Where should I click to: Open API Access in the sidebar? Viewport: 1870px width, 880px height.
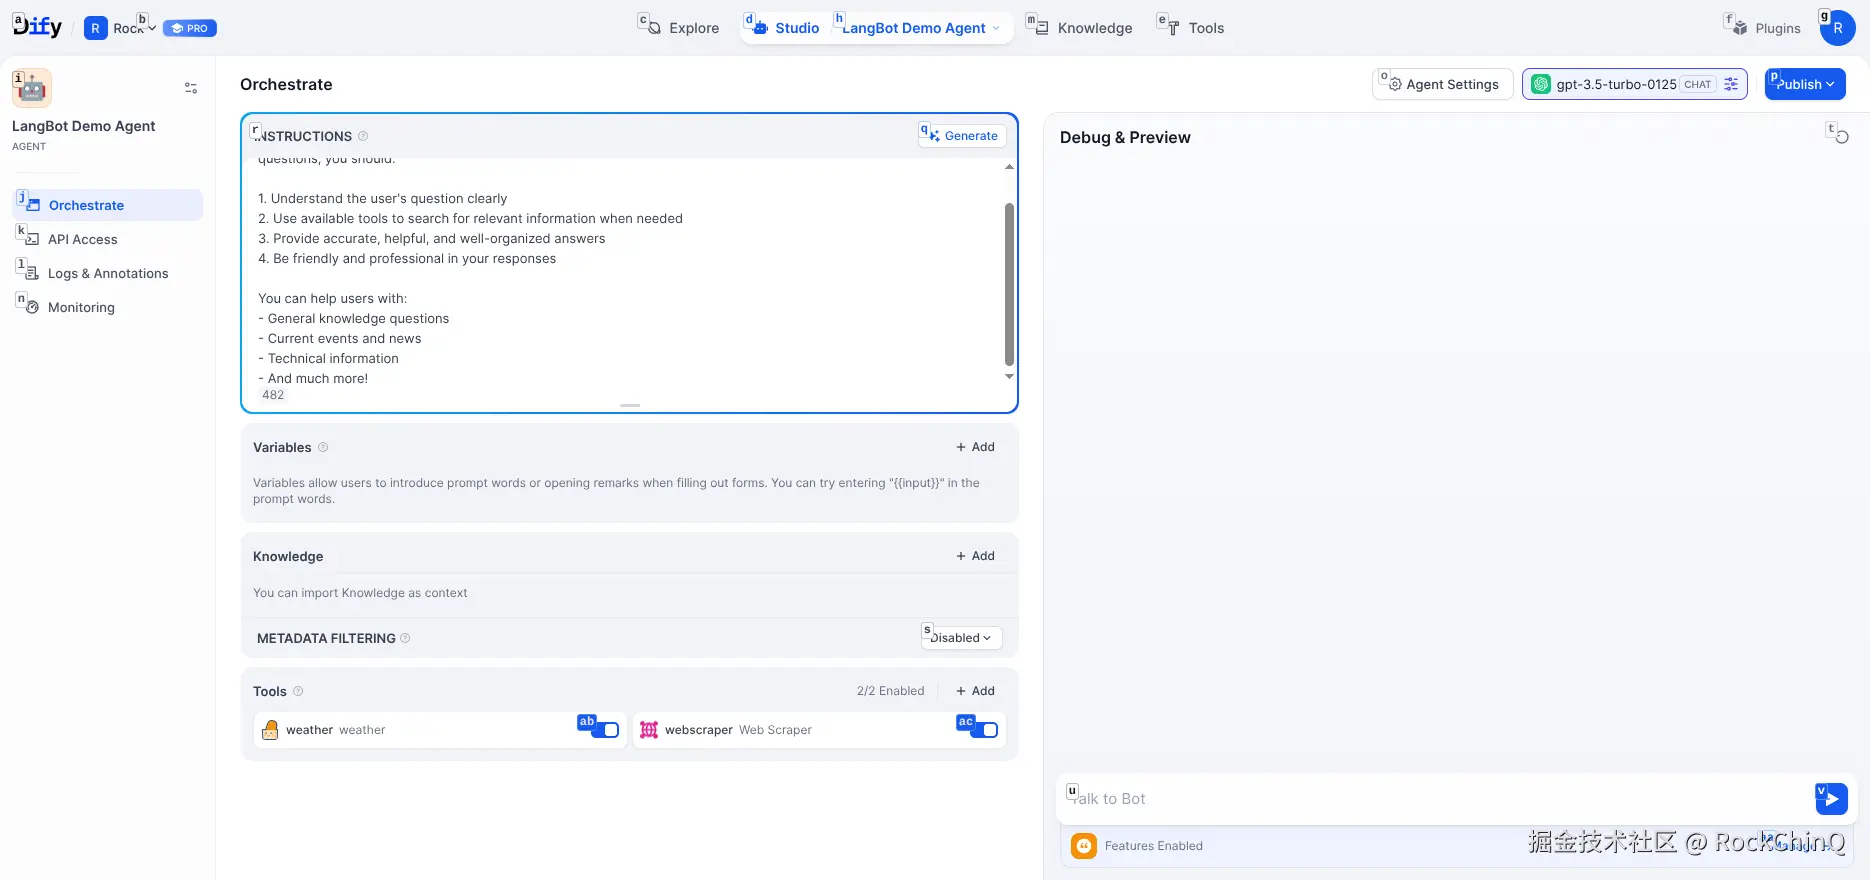[x=108, y=239]
